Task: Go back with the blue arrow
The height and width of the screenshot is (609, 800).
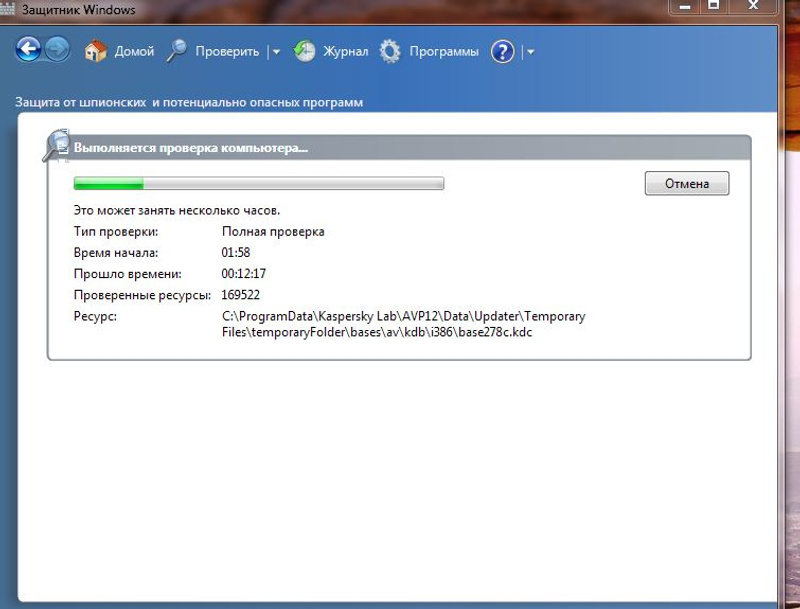Action: 29,50
